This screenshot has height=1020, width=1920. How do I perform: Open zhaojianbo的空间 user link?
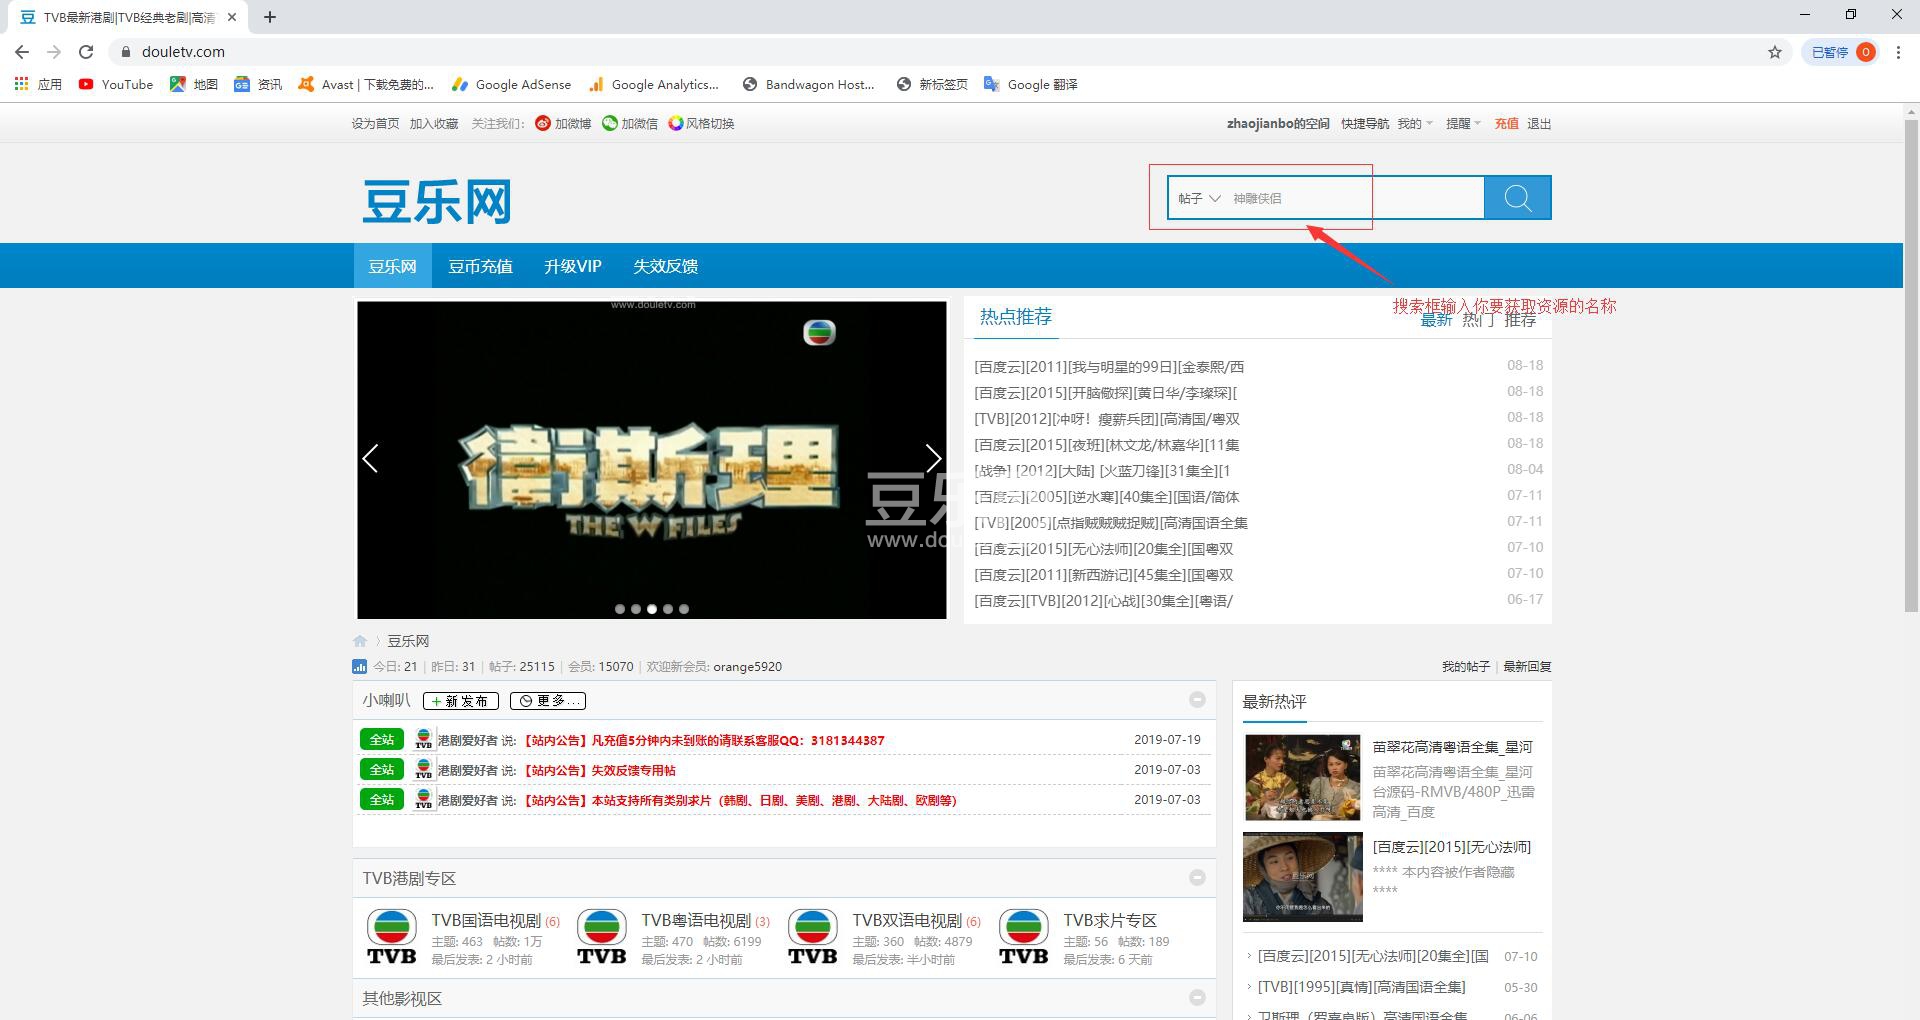[x=1278, y=124]
